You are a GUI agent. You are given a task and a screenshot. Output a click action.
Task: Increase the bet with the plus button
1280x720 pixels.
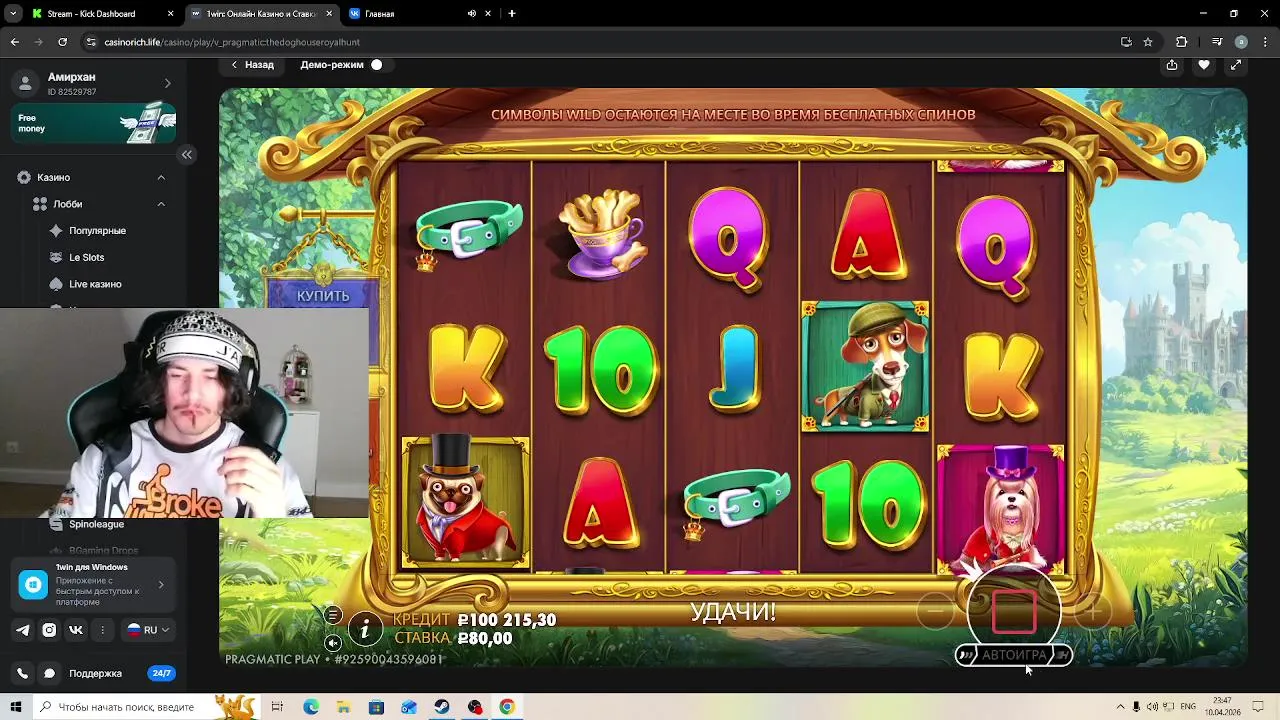1094,611
